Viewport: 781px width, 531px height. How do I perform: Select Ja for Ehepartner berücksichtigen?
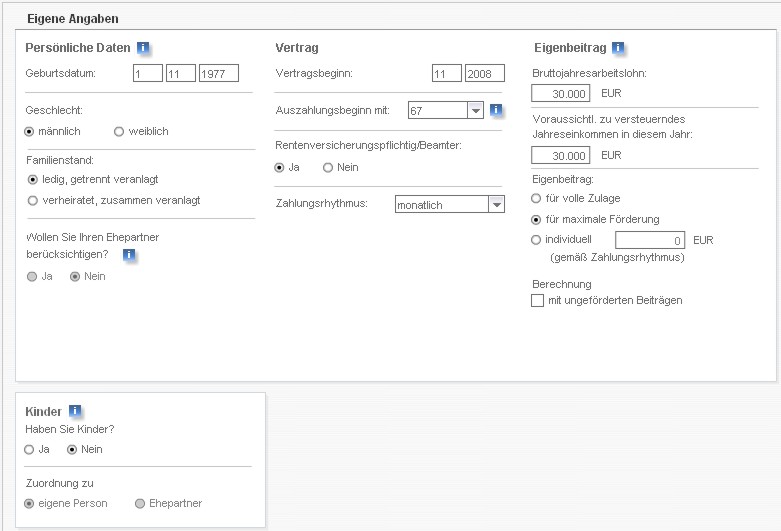tap(32, 276)
